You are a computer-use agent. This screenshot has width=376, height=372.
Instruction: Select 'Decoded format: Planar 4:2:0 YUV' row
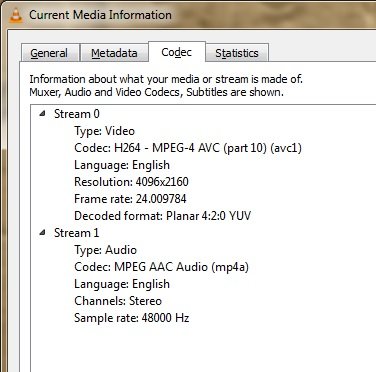click(x=163, y=216)
